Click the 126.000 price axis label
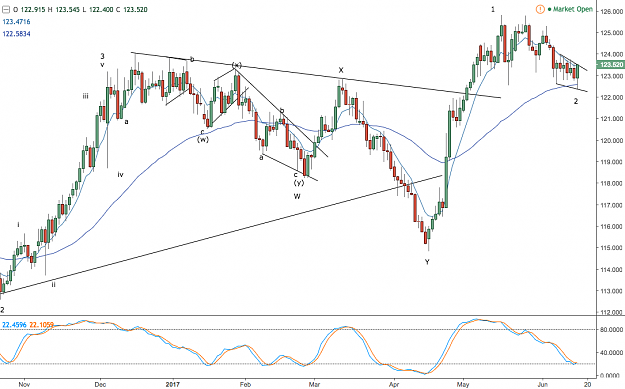Viewport: 625px width, 389px height. [x=611, y=11]
